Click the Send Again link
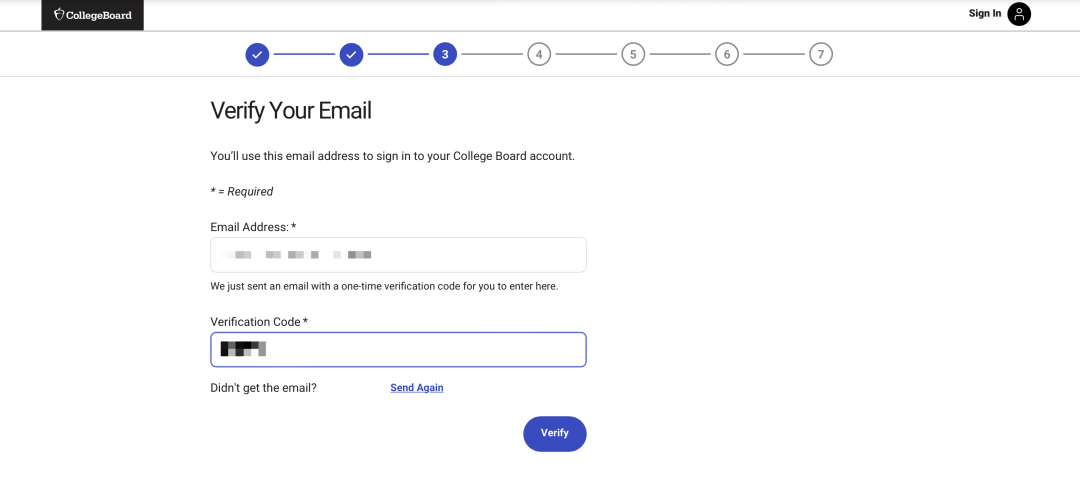 click(416, 388)
